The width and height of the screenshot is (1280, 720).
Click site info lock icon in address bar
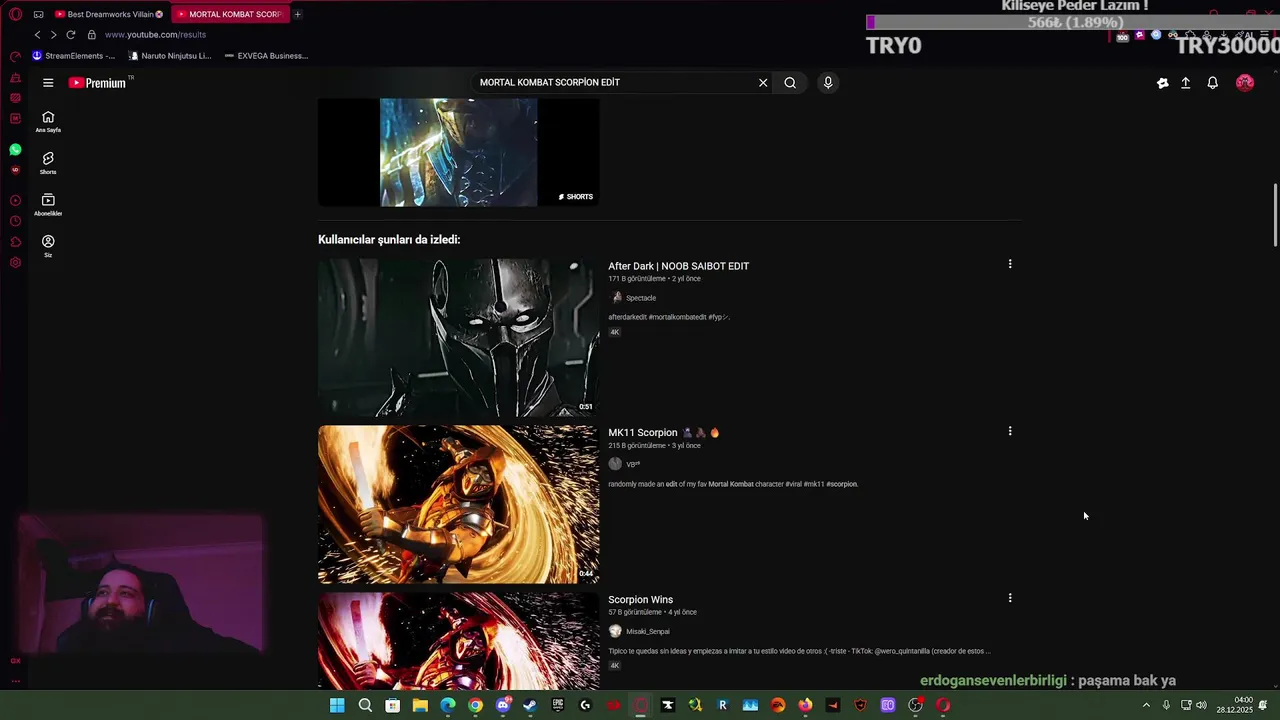pos(91,35)
